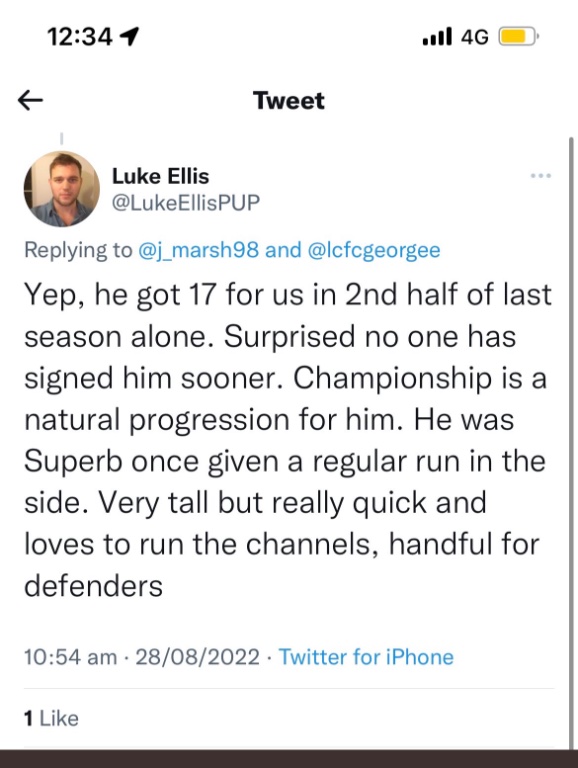Click the Twitter for iPhone link
Screen dimensions: 578x768
pos(366,657)
